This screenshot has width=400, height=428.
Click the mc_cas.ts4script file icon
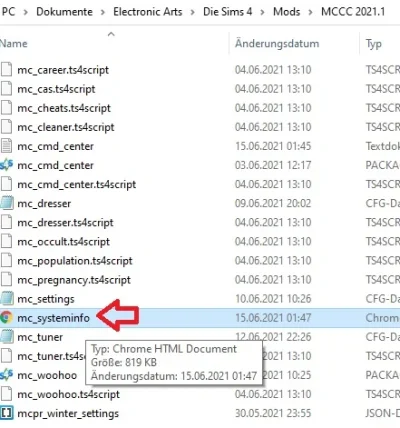pyautogui.click(x=6, y=89)
